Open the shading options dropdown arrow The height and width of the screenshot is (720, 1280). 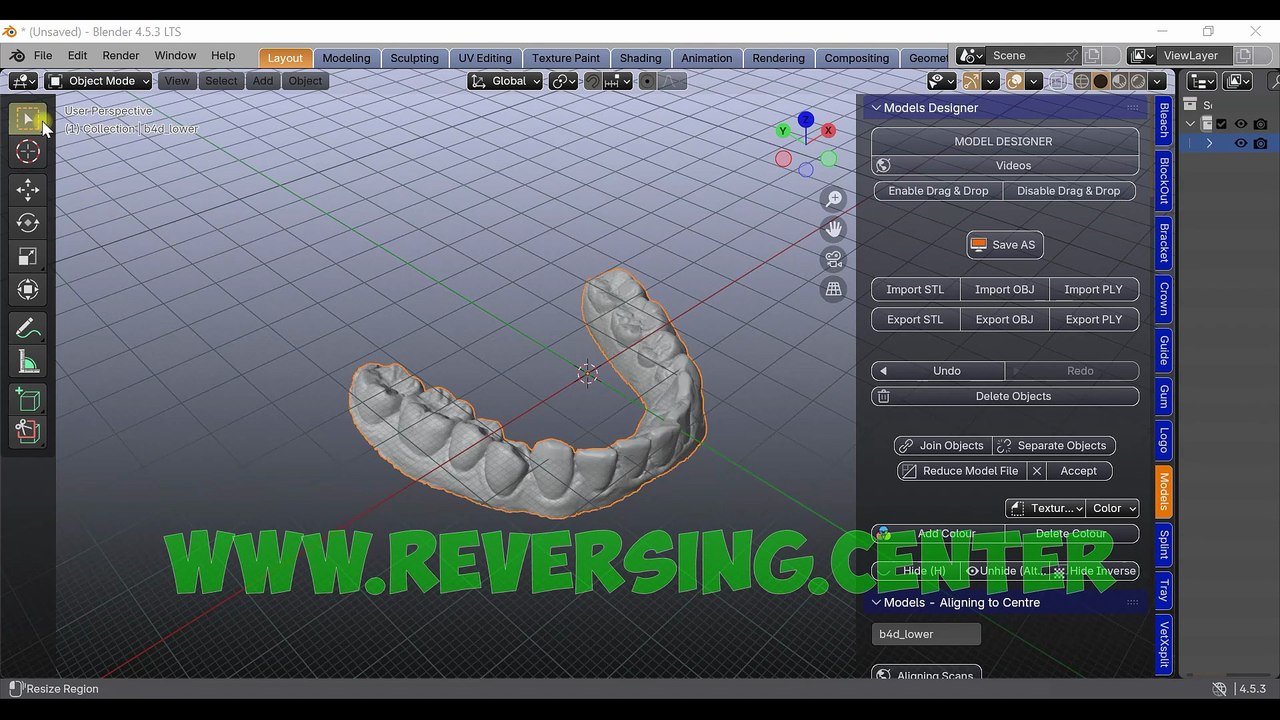(1157, 82)
